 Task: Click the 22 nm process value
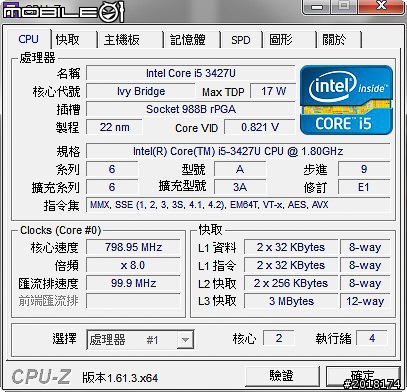(114, 127)
